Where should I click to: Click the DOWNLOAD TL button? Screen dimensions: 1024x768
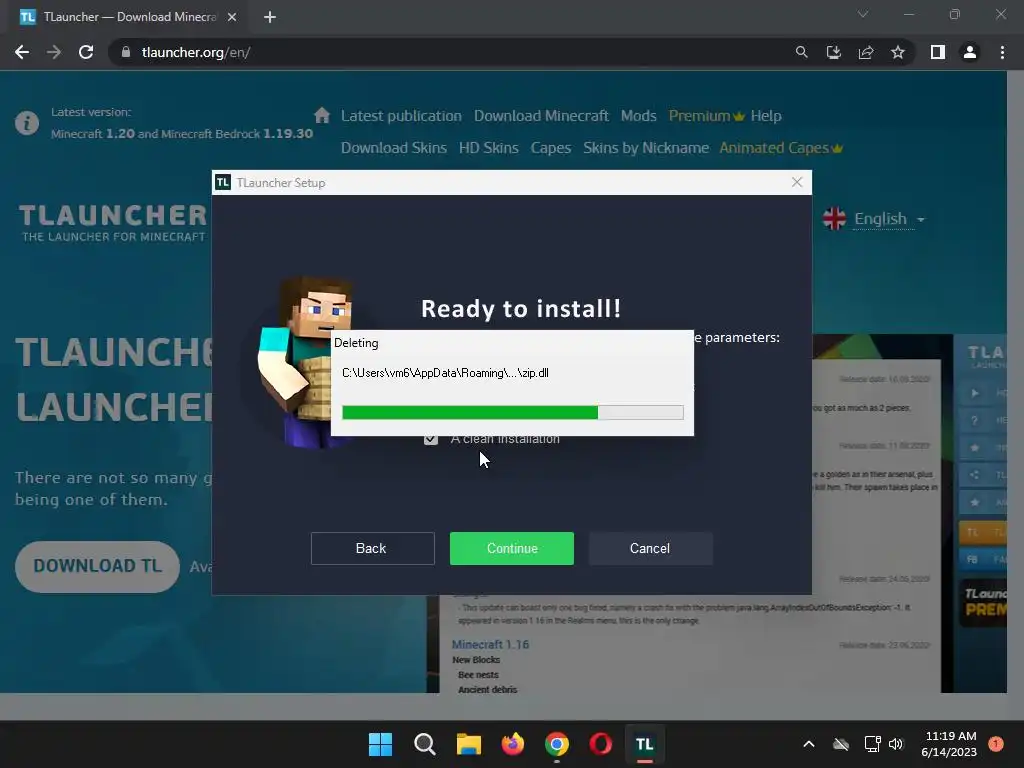point(97,566)
